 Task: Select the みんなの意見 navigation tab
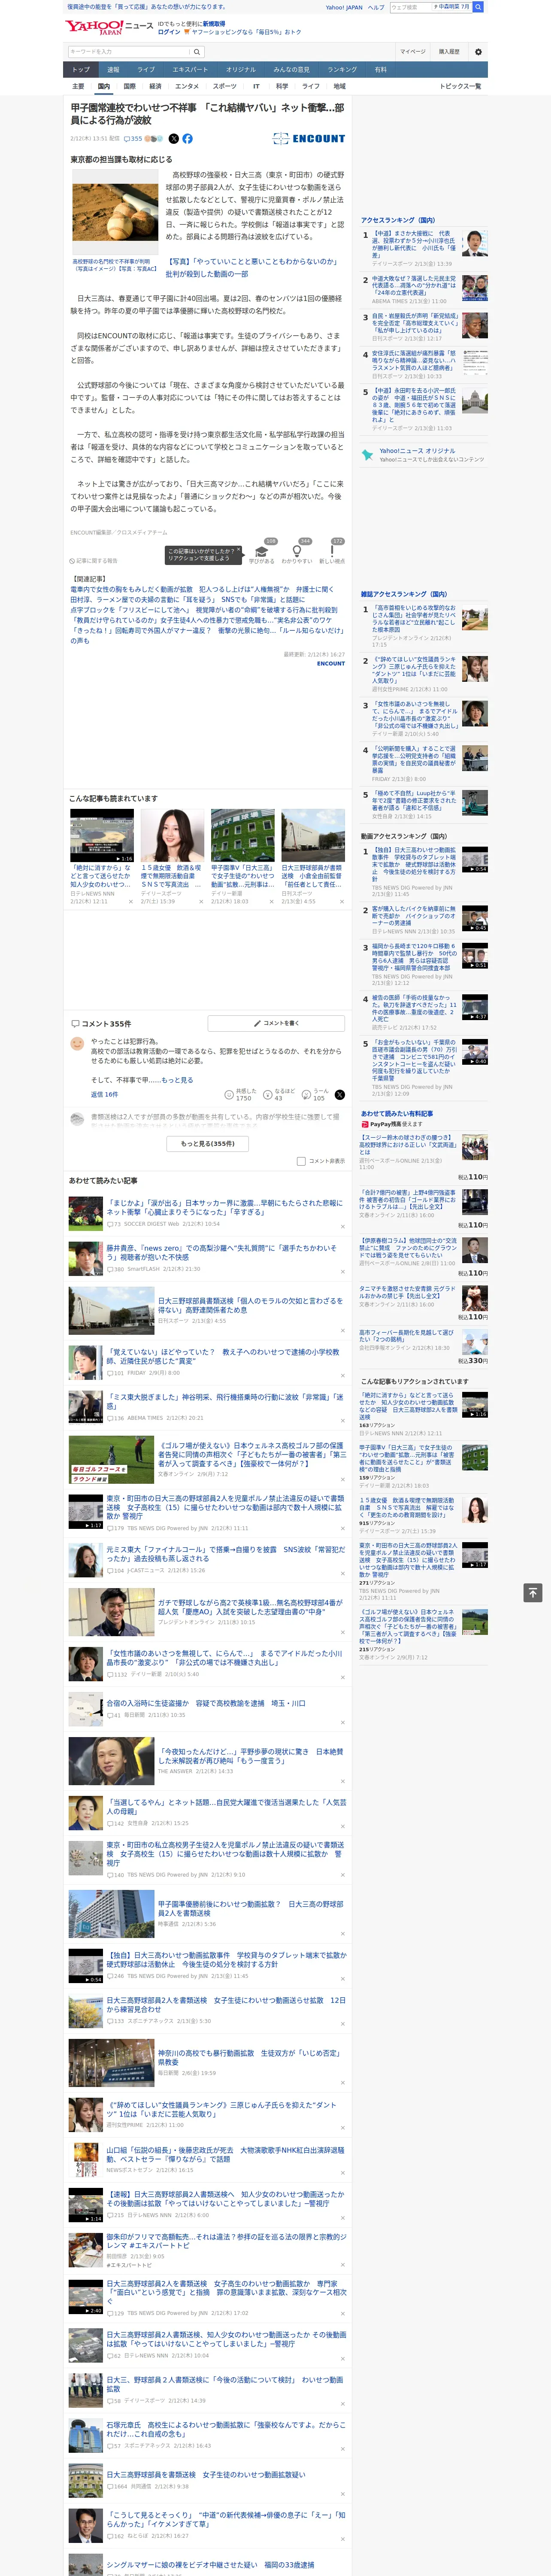291,70
